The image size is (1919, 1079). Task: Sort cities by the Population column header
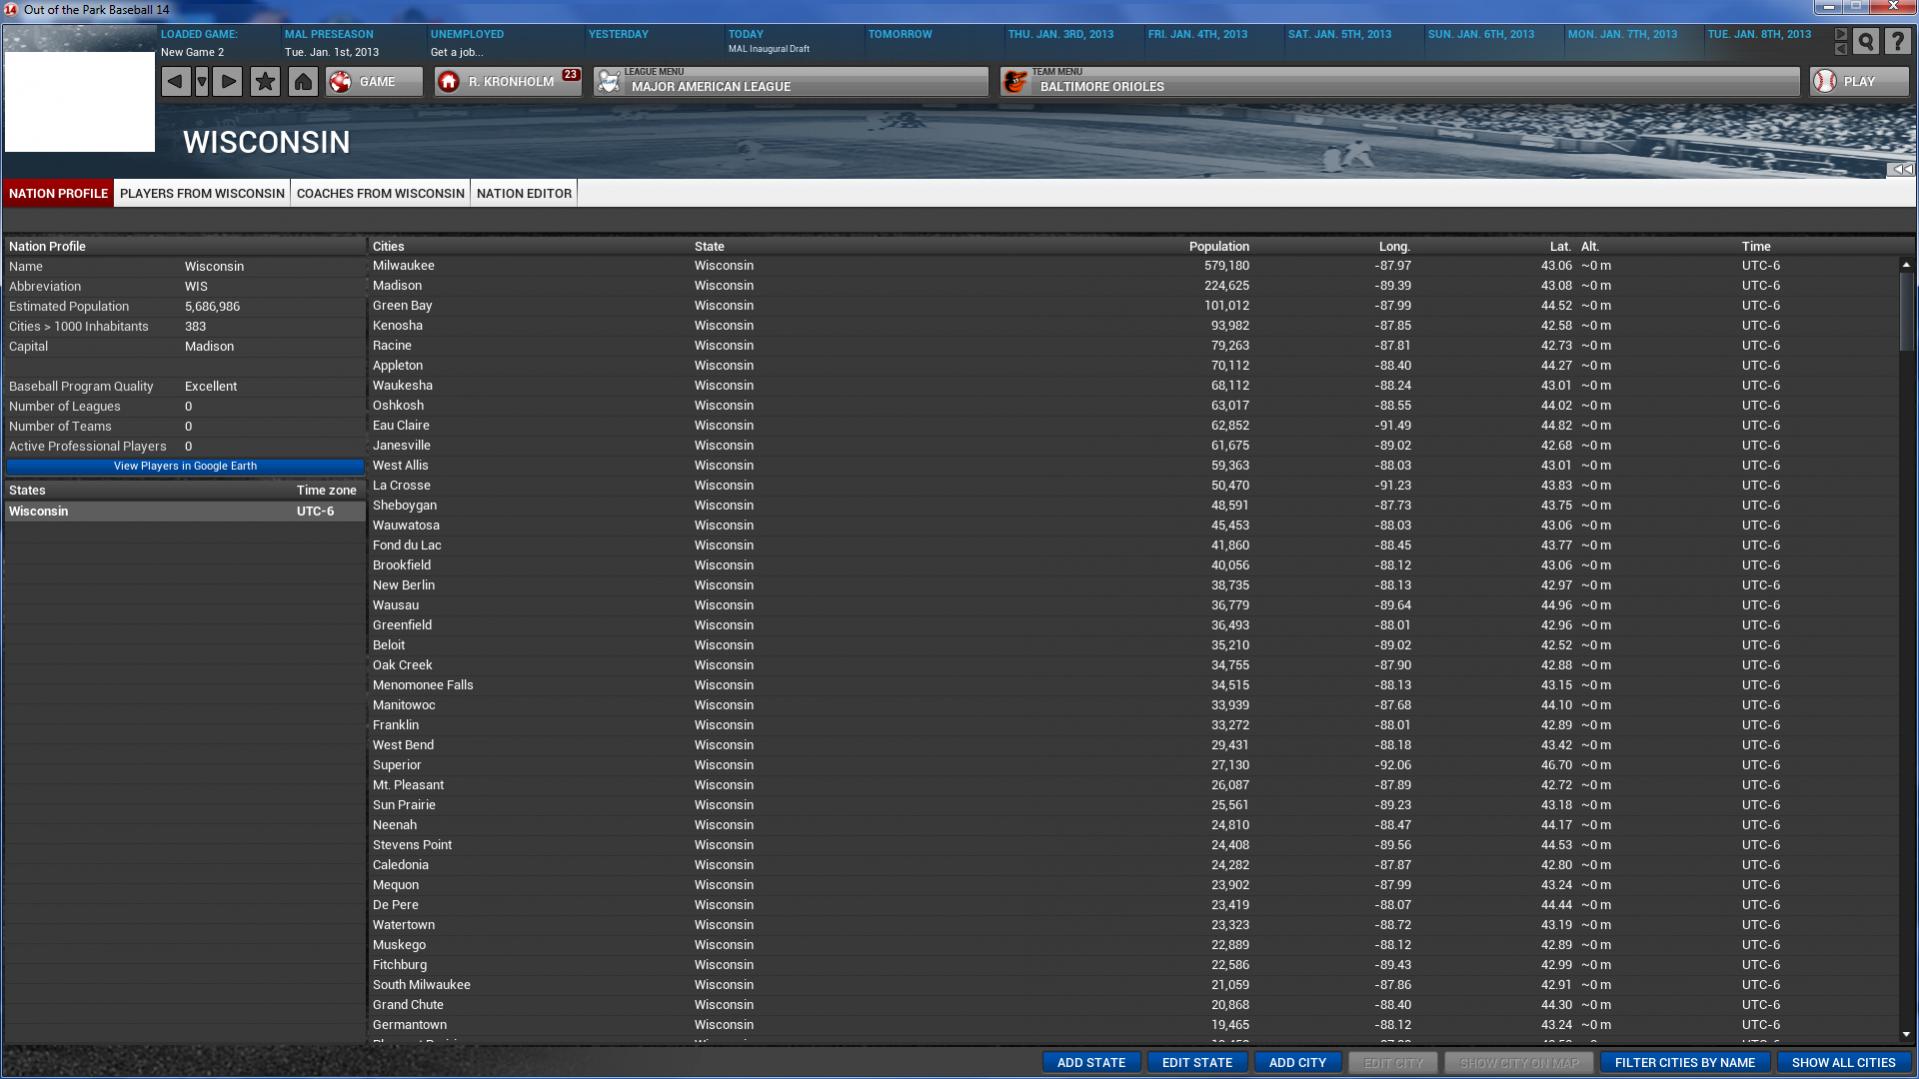pos(1218,246)
